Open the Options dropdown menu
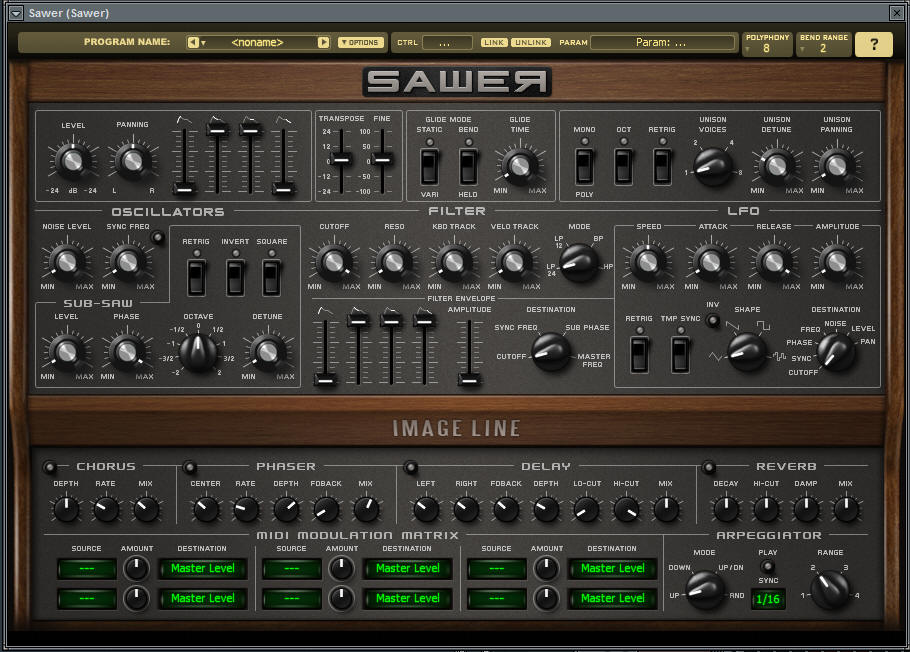 360,43
